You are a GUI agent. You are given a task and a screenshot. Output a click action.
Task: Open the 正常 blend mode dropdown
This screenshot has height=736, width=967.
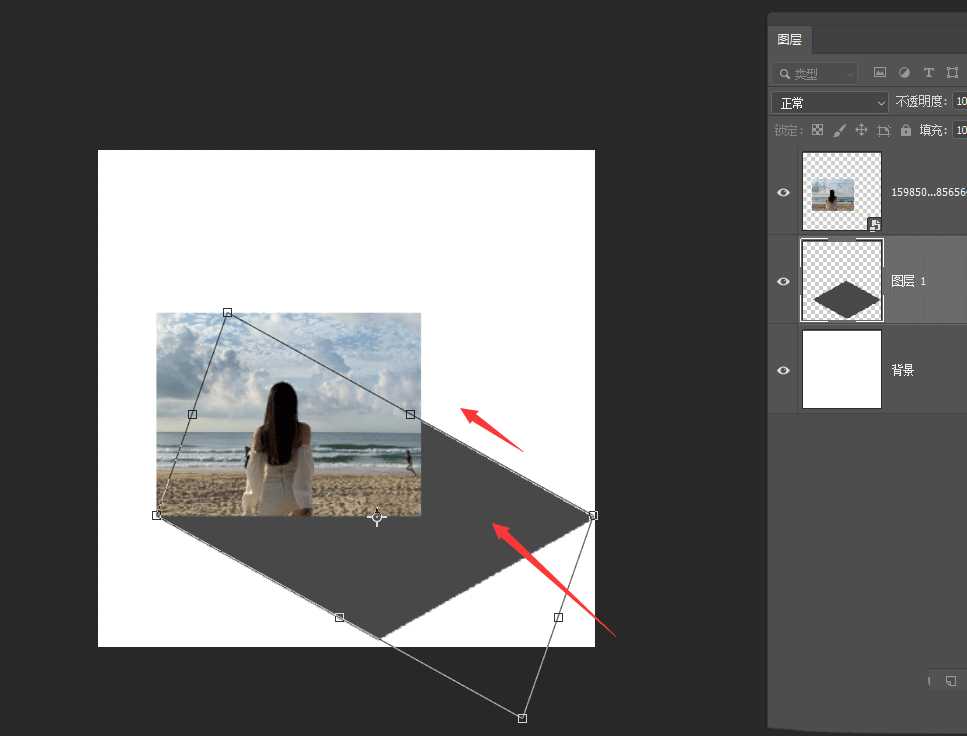coord(829,103)
